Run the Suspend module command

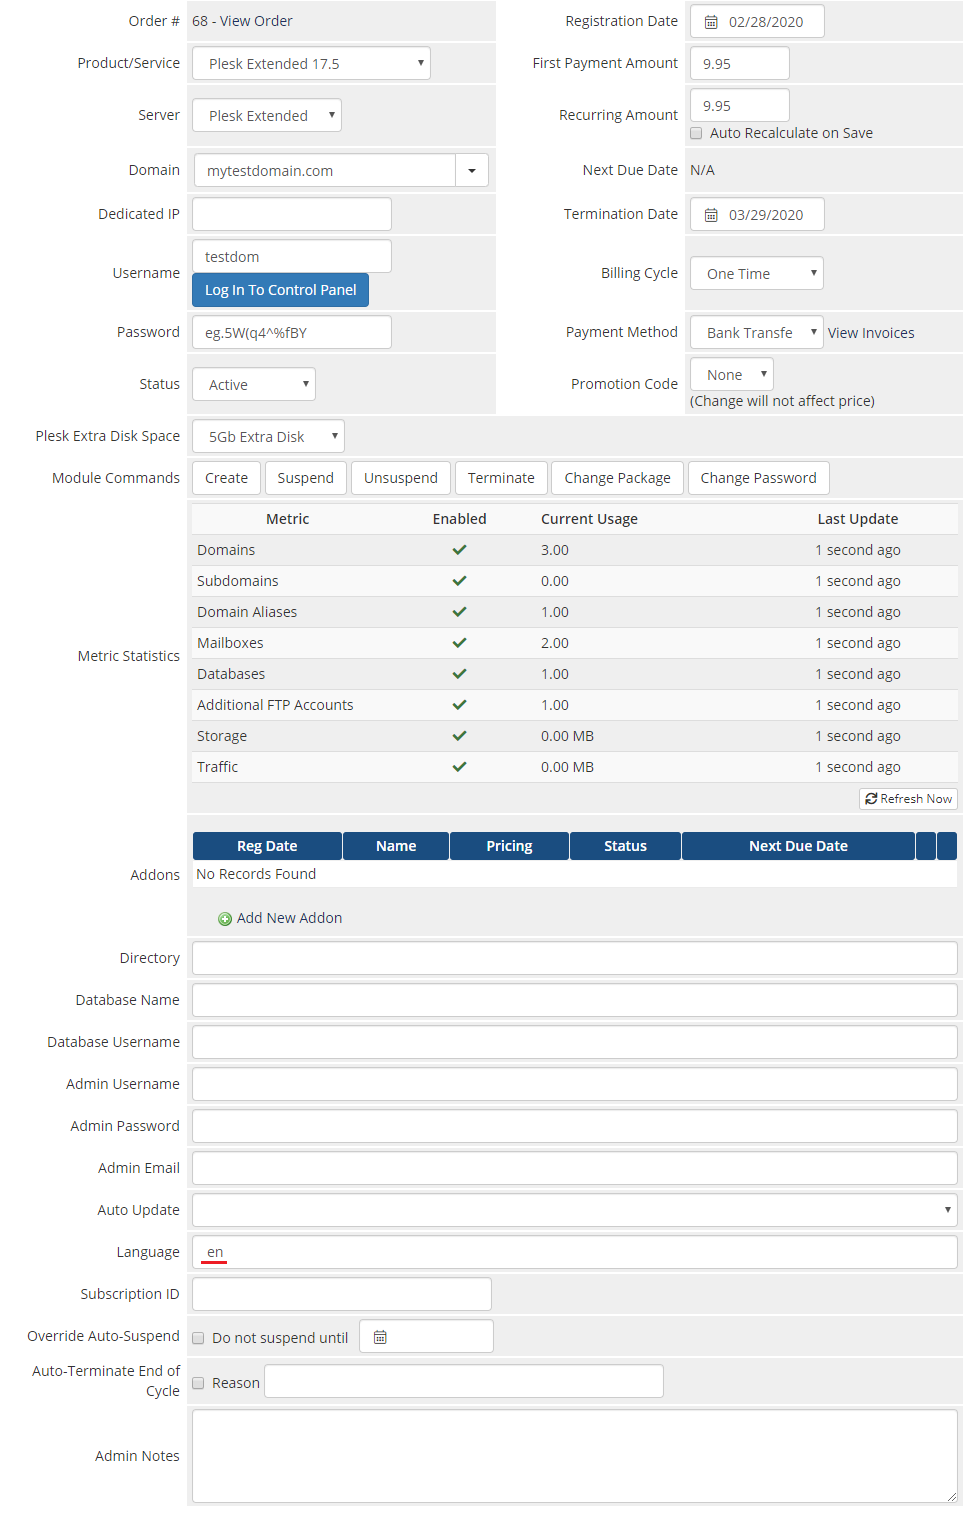pyautogui.click(x=306, y=478)
